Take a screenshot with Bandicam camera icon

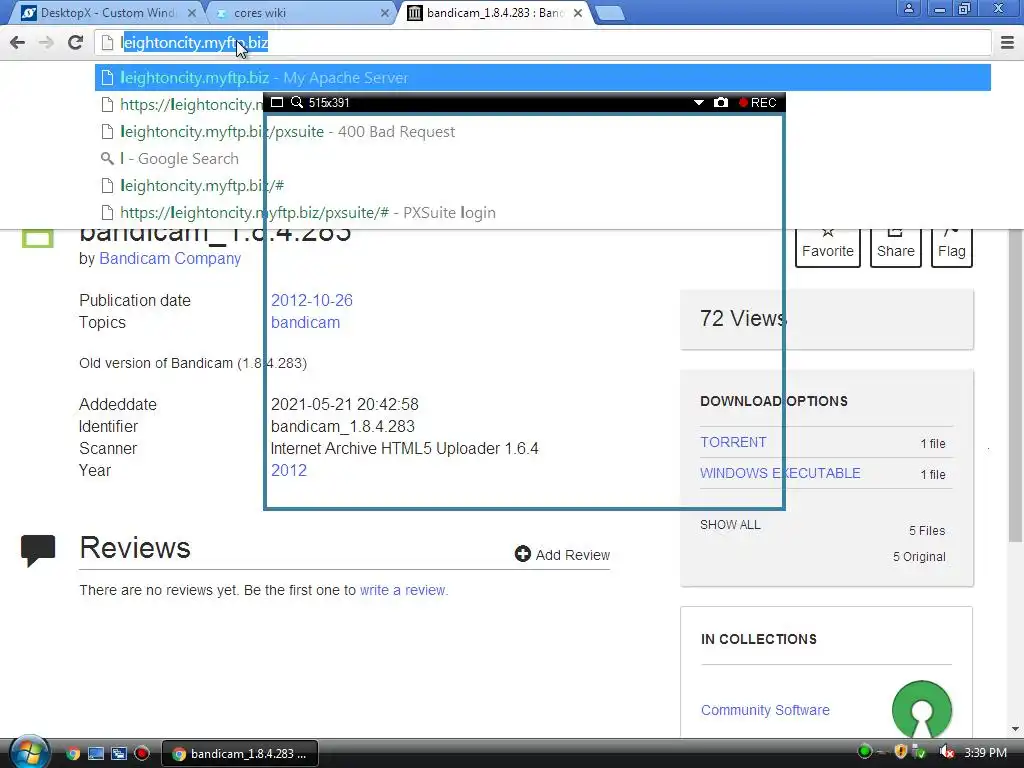(720, 103)
